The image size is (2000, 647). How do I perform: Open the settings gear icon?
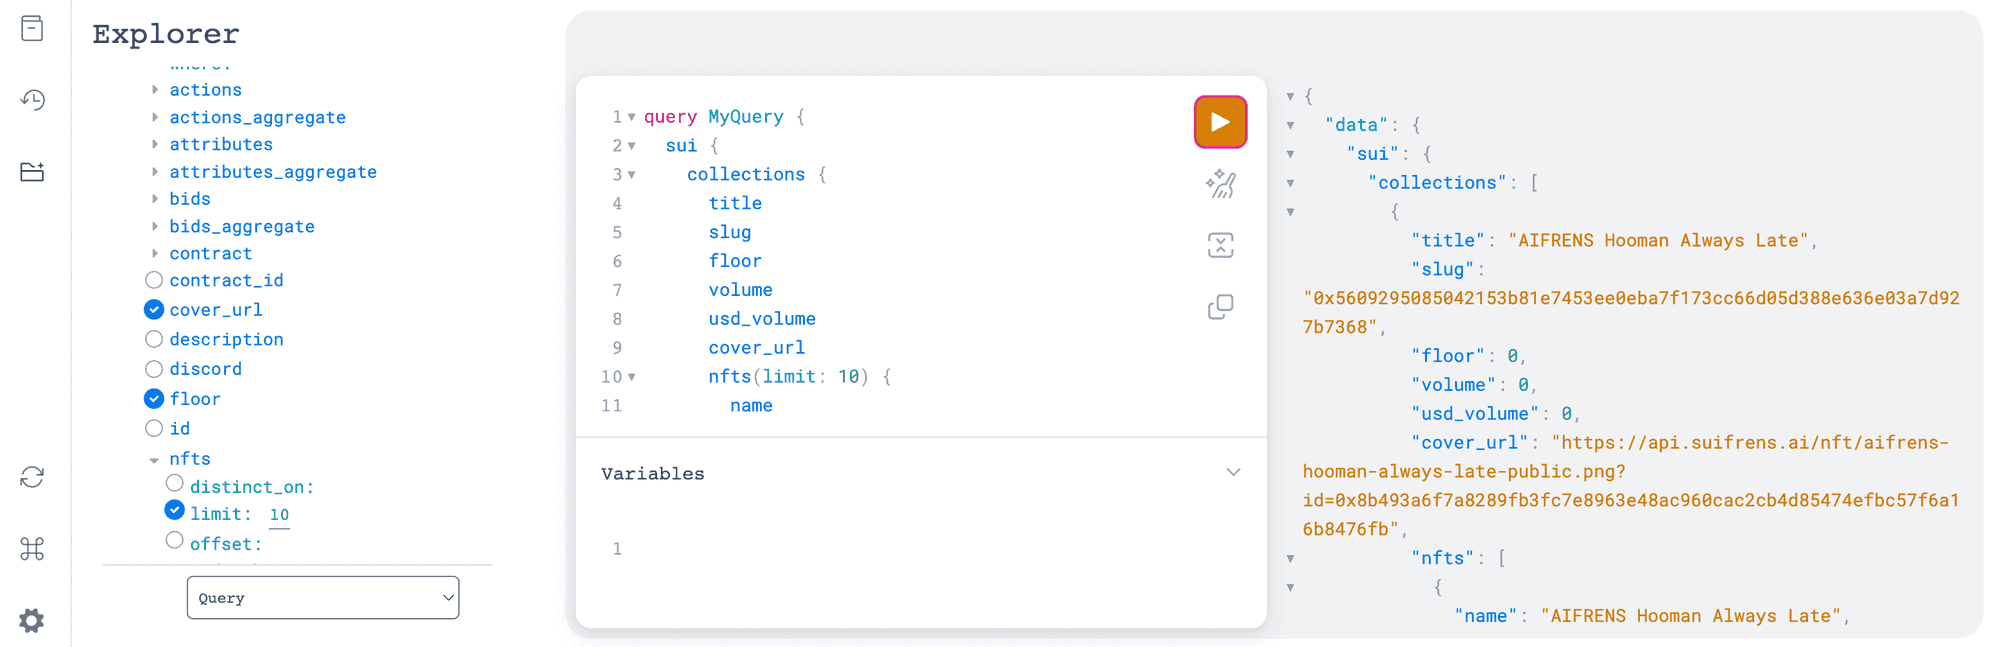point(32,621)
